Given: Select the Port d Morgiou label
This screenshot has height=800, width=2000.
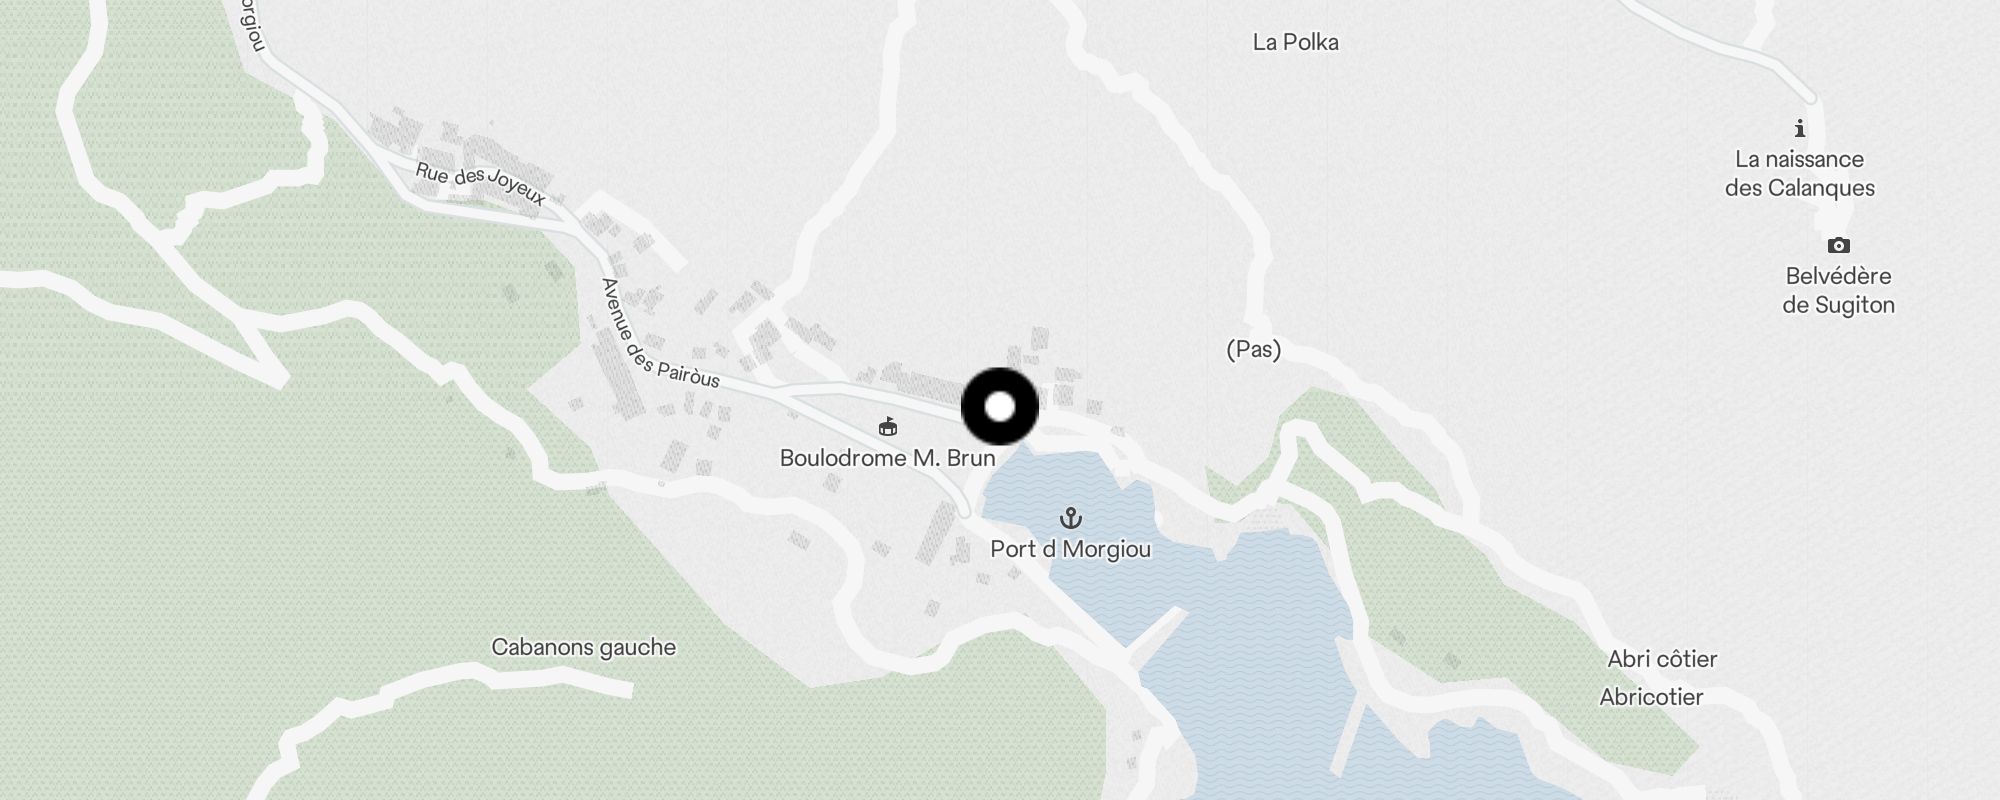Looking at the screenshot, I should click(1070, 549).
